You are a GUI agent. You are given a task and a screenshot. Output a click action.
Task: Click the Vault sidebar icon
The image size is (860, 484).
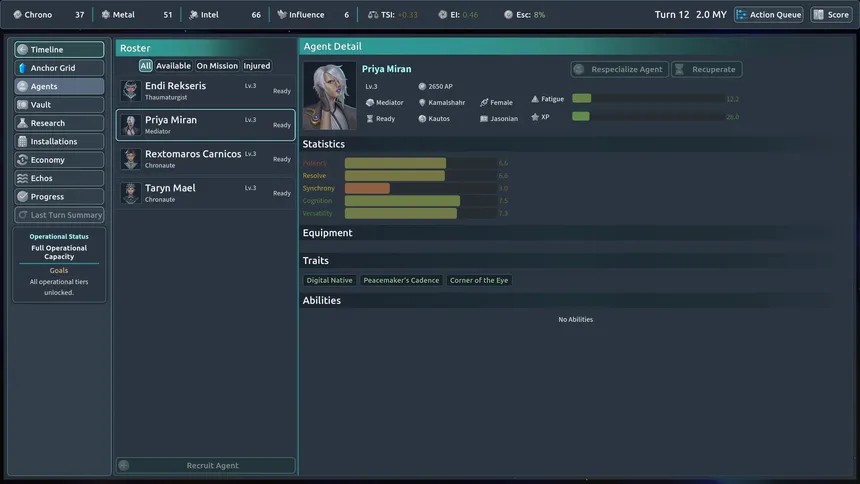coord(22,105)
